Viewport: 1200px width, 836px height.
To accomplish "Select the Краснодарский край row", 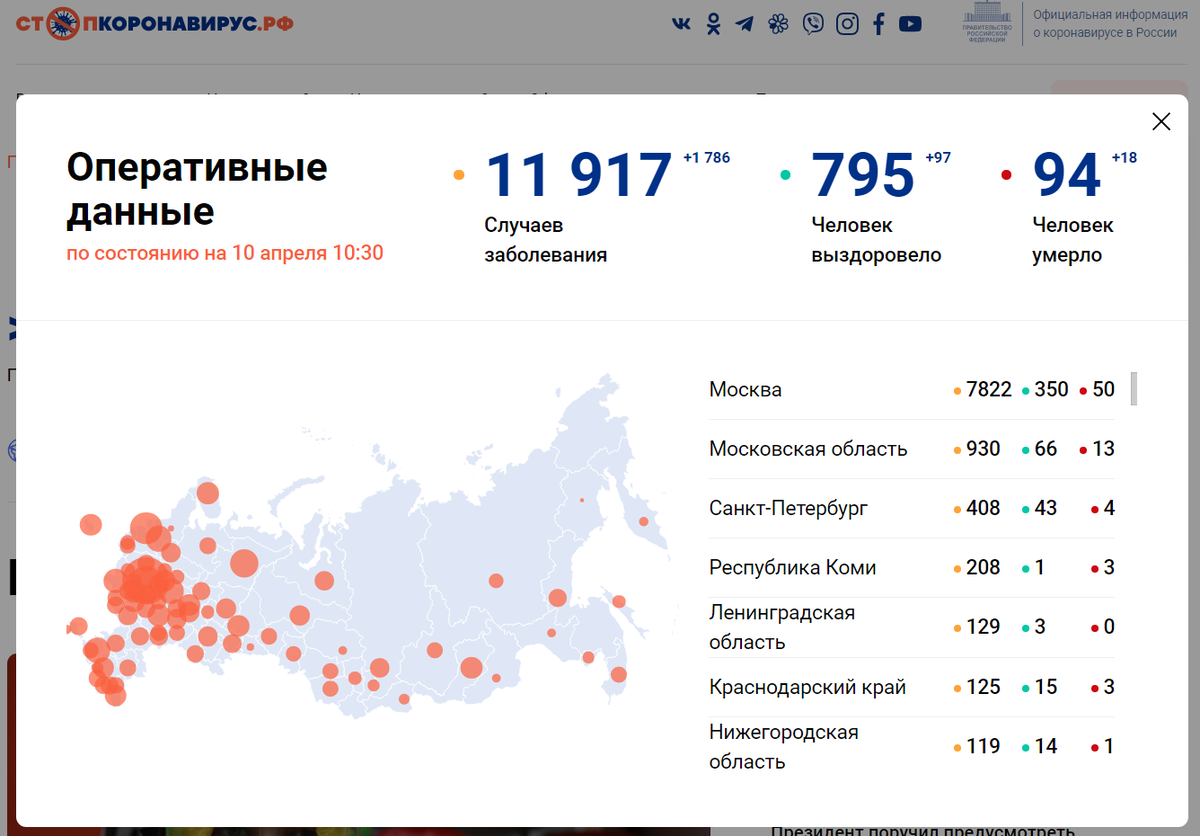I will click(912, 687).
